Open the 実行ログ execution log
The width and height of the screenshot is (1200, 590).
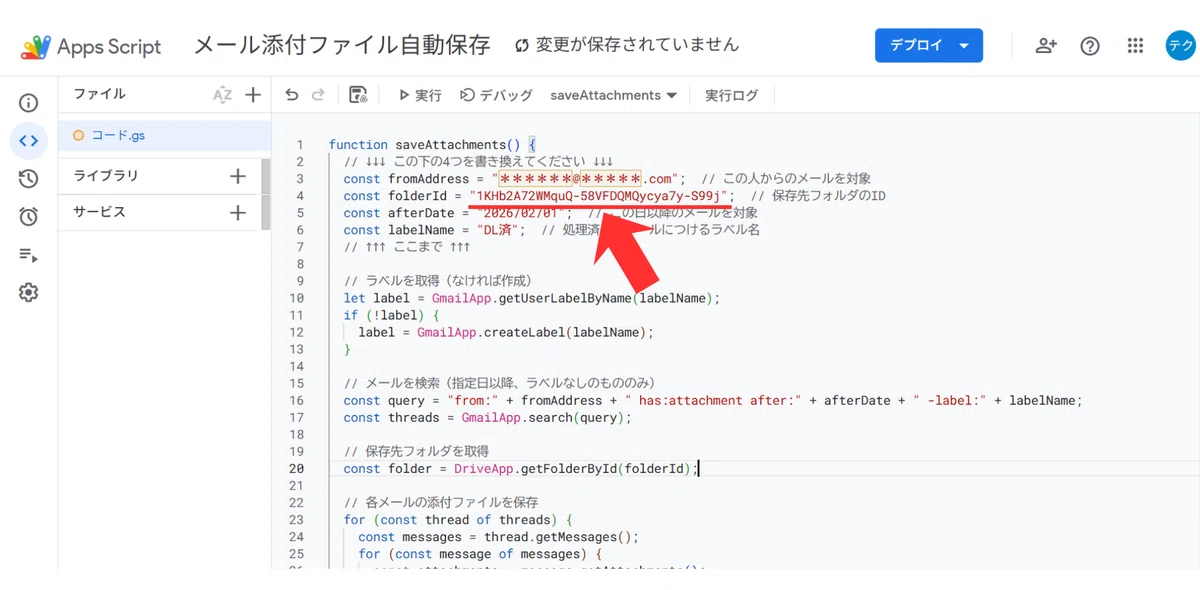[732, 95]
